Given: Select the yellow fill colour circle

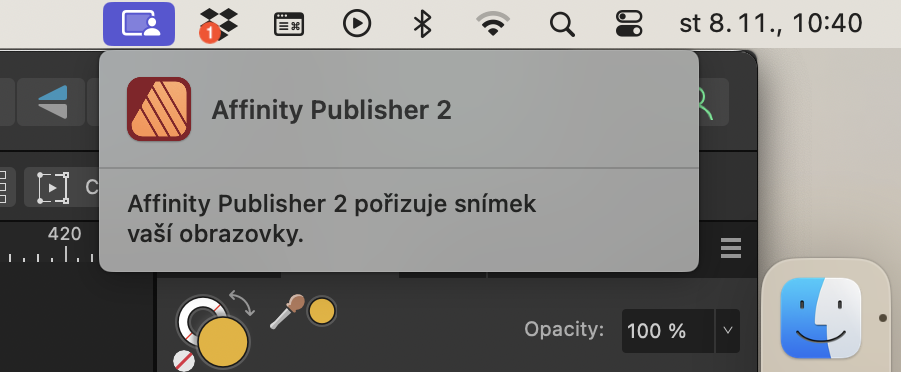Looking at the screenshot, I should (x=224, y=342).
